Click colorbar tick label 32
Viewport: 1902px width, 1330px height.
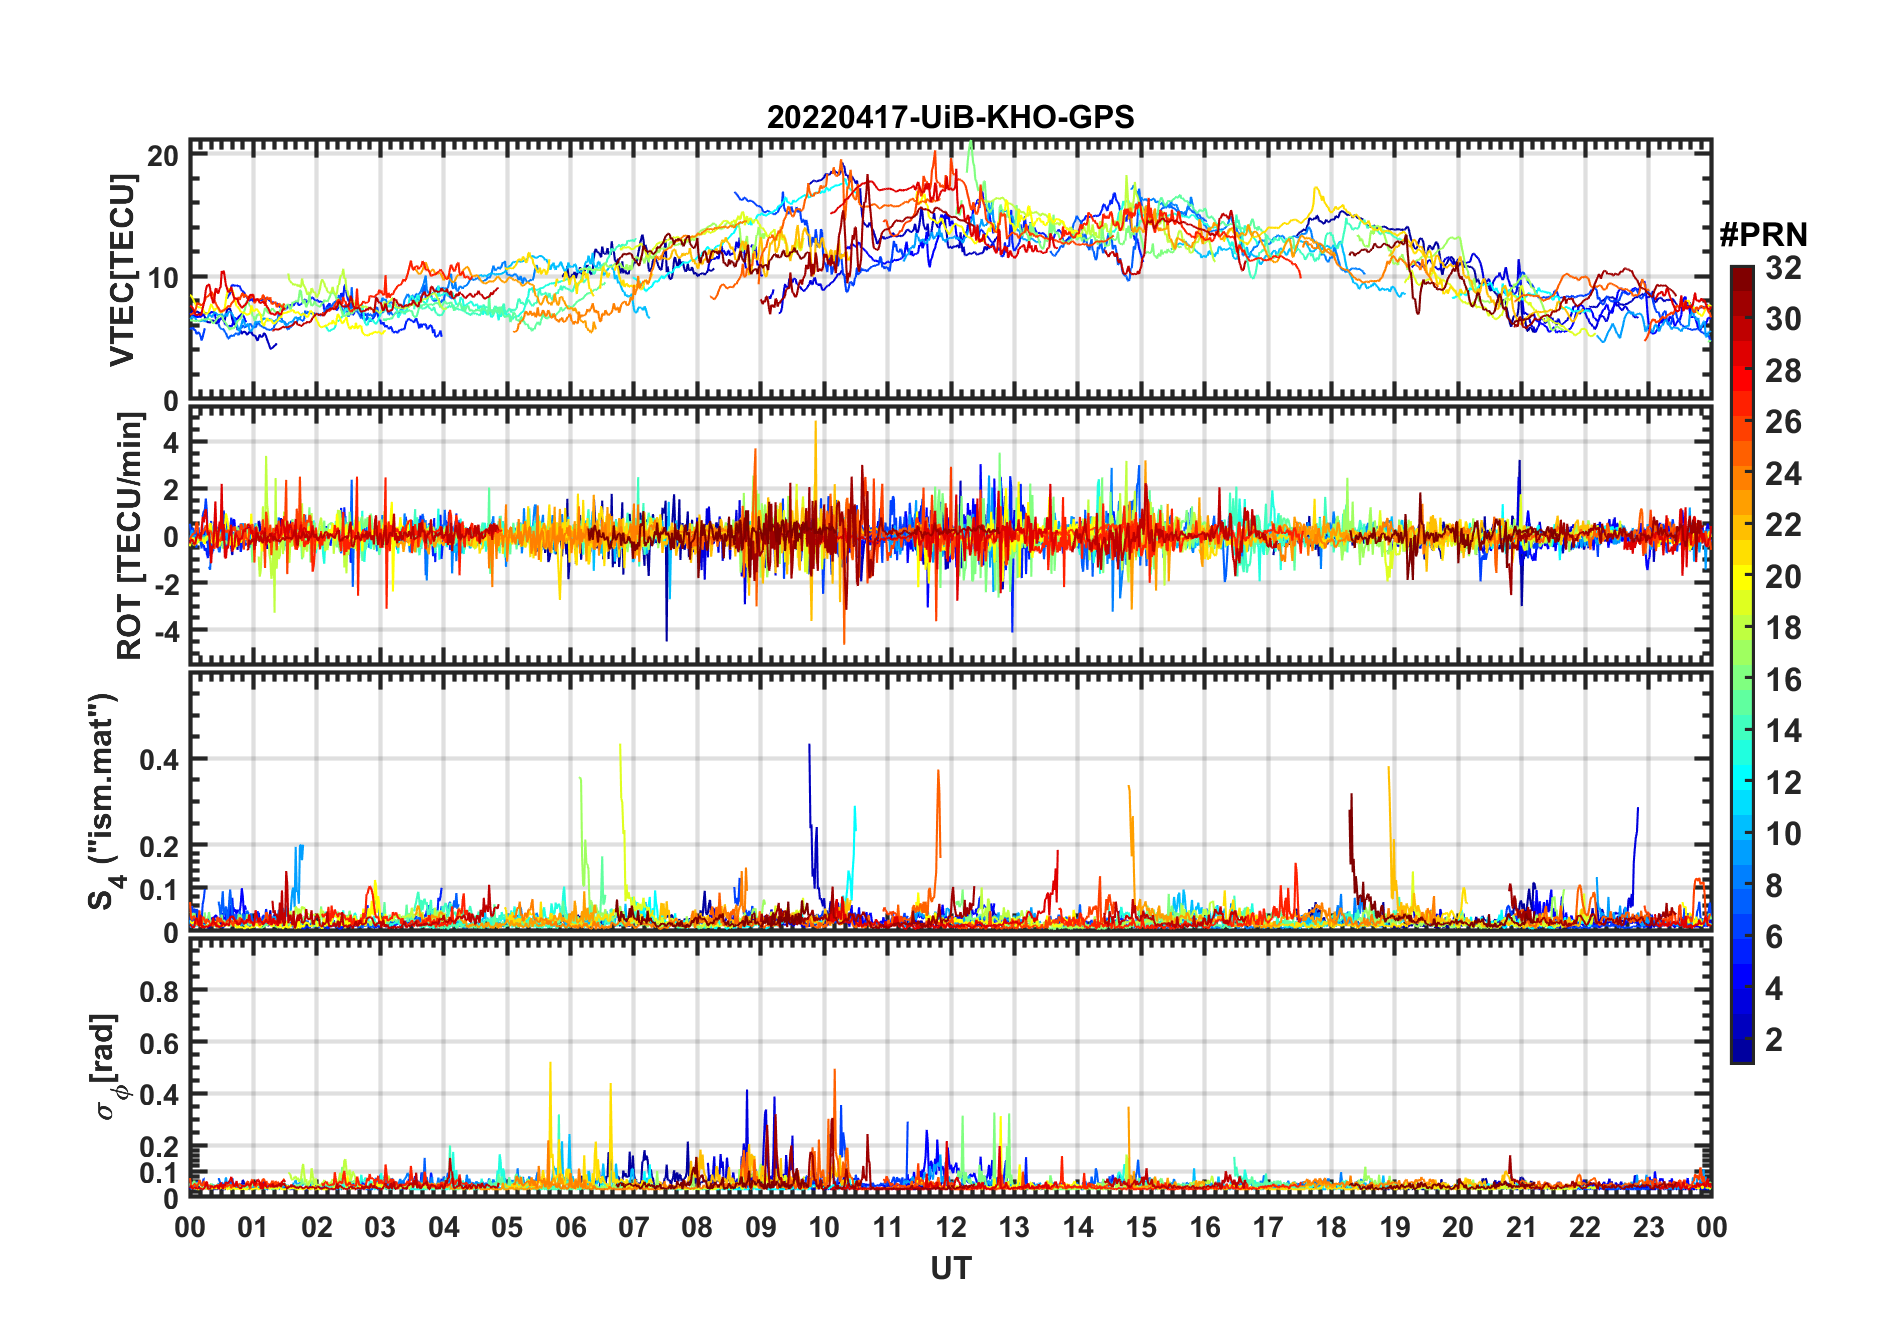click(x=1783, y=268)
